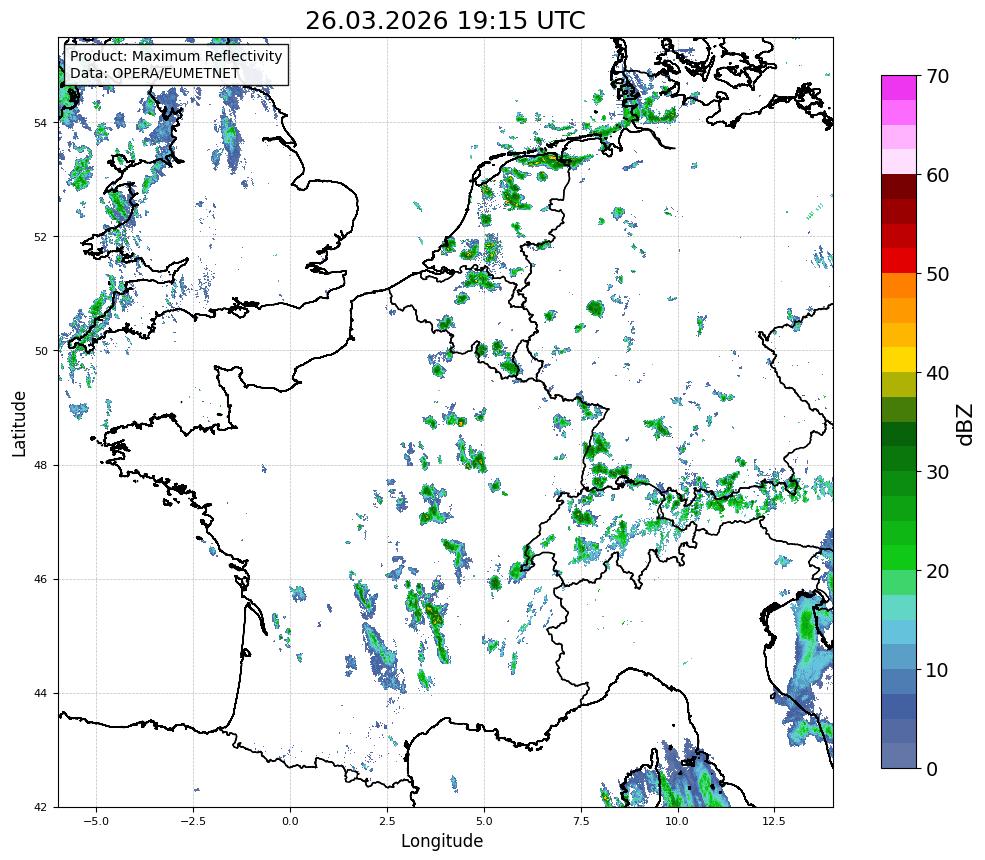This screenshot has width=985, height=860.
Task: Click the colorbar tick label 40
Action: click(x=937, y=373)
